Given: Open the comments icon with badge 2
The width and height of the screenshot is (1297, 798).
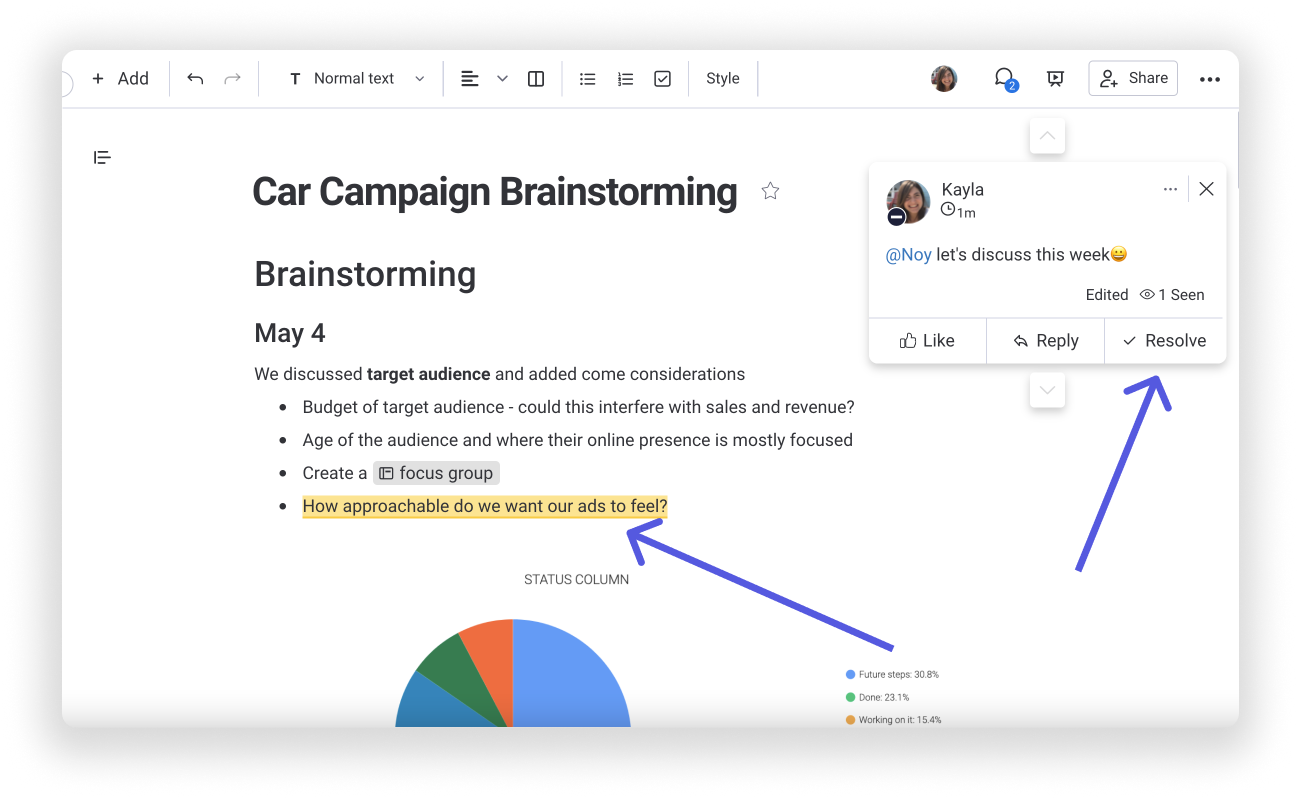Looking at the screenshot, I should (x=1005, y=79).
